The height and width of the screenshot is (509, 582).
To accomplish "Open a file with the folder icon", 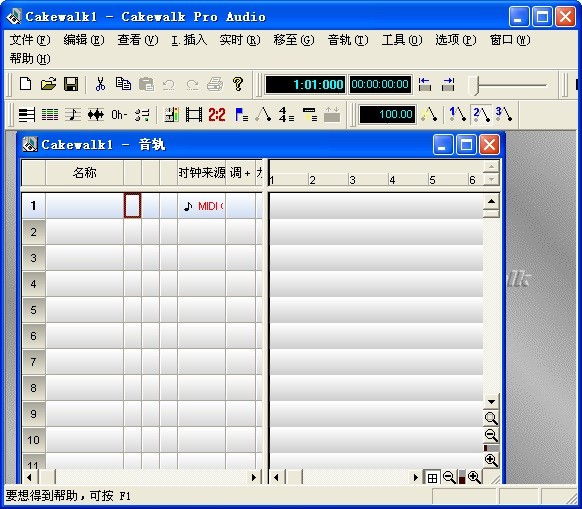I will coord(48,84).
